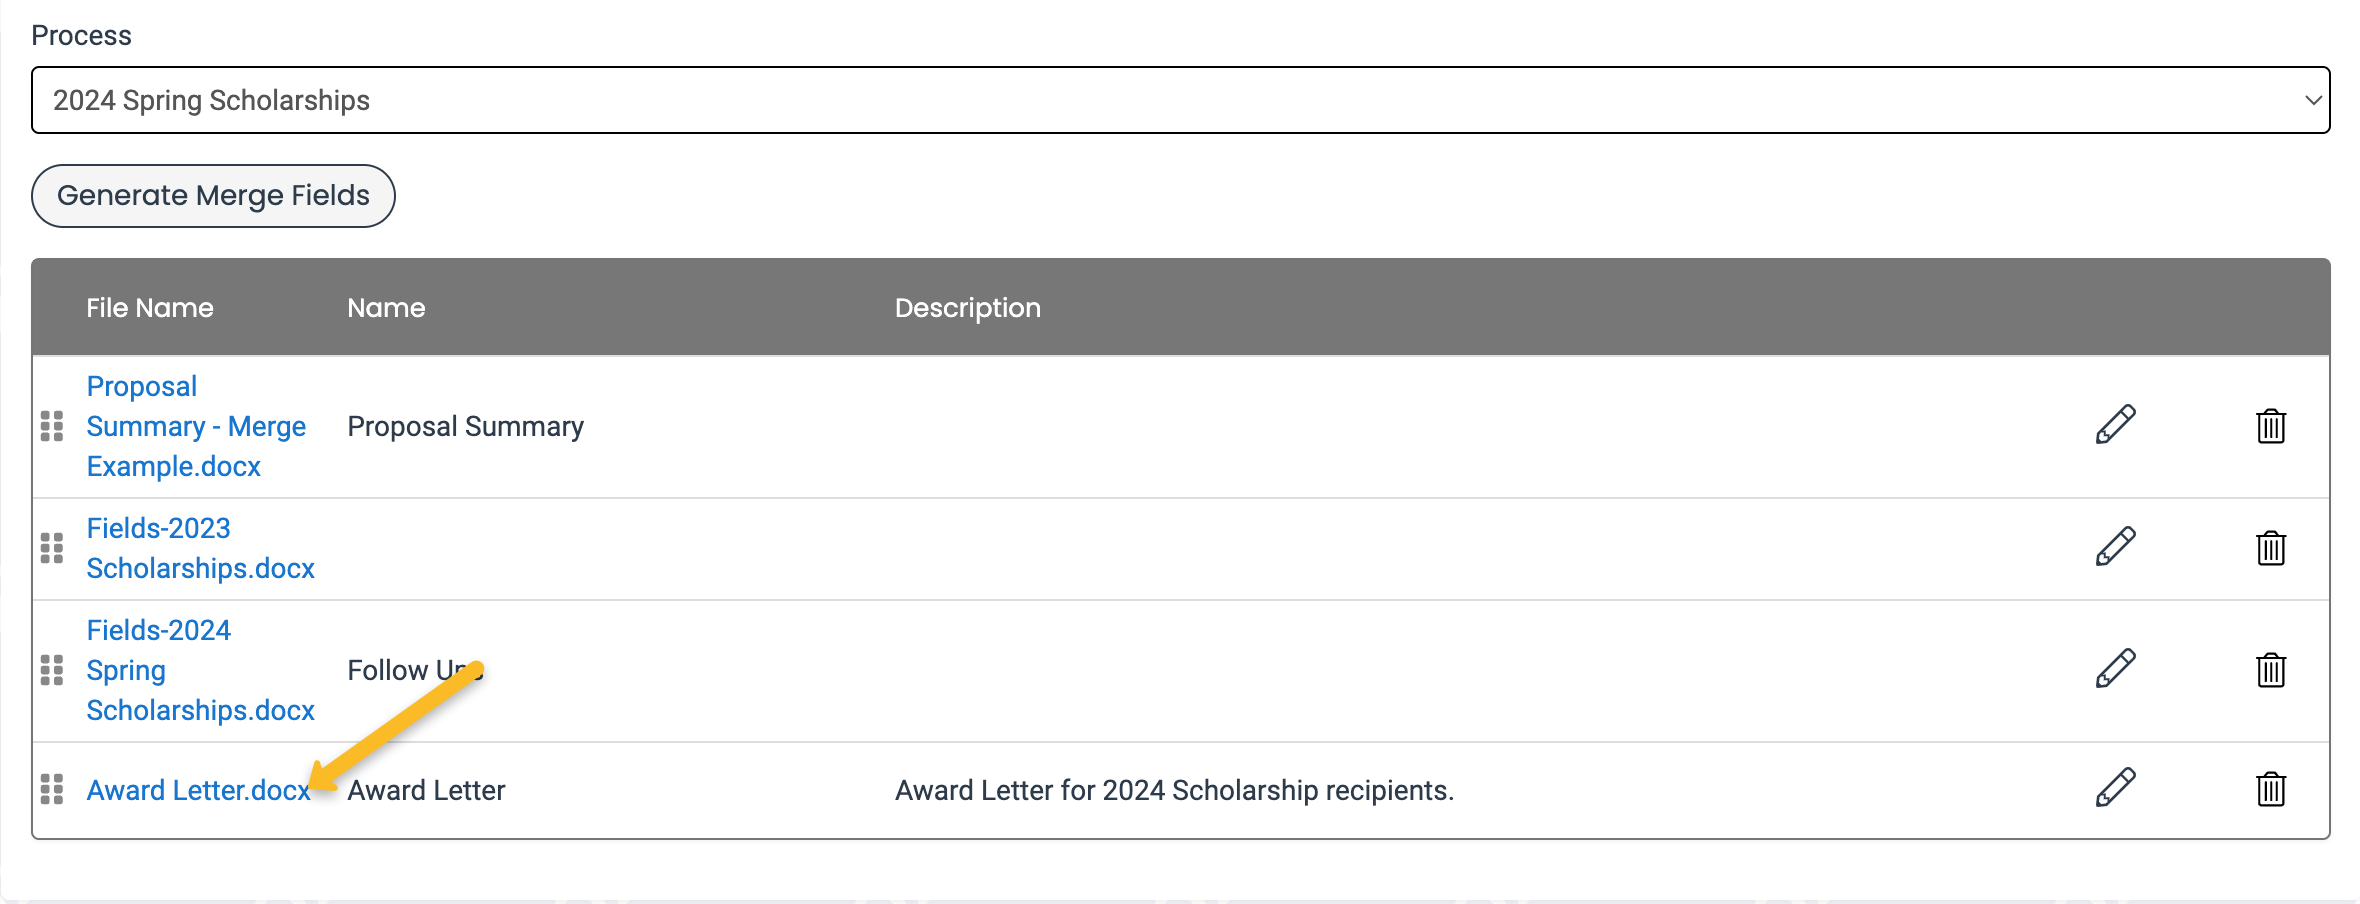This screenshot has width=2360, height=904.
Task: Click drag handle beside Fields-2024 Spring Scholarships.docx
Action: 52,670
